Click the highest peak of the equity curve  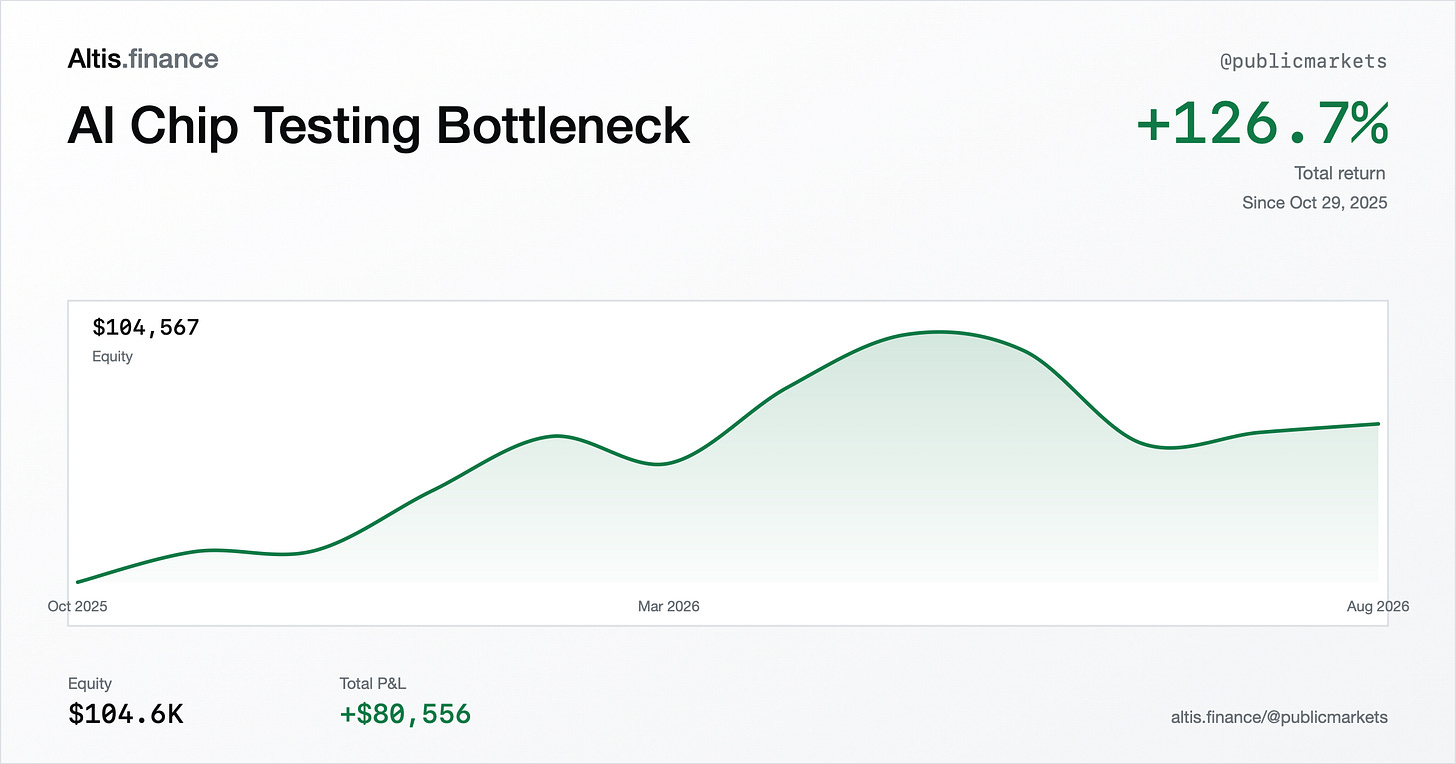(938, 331)
